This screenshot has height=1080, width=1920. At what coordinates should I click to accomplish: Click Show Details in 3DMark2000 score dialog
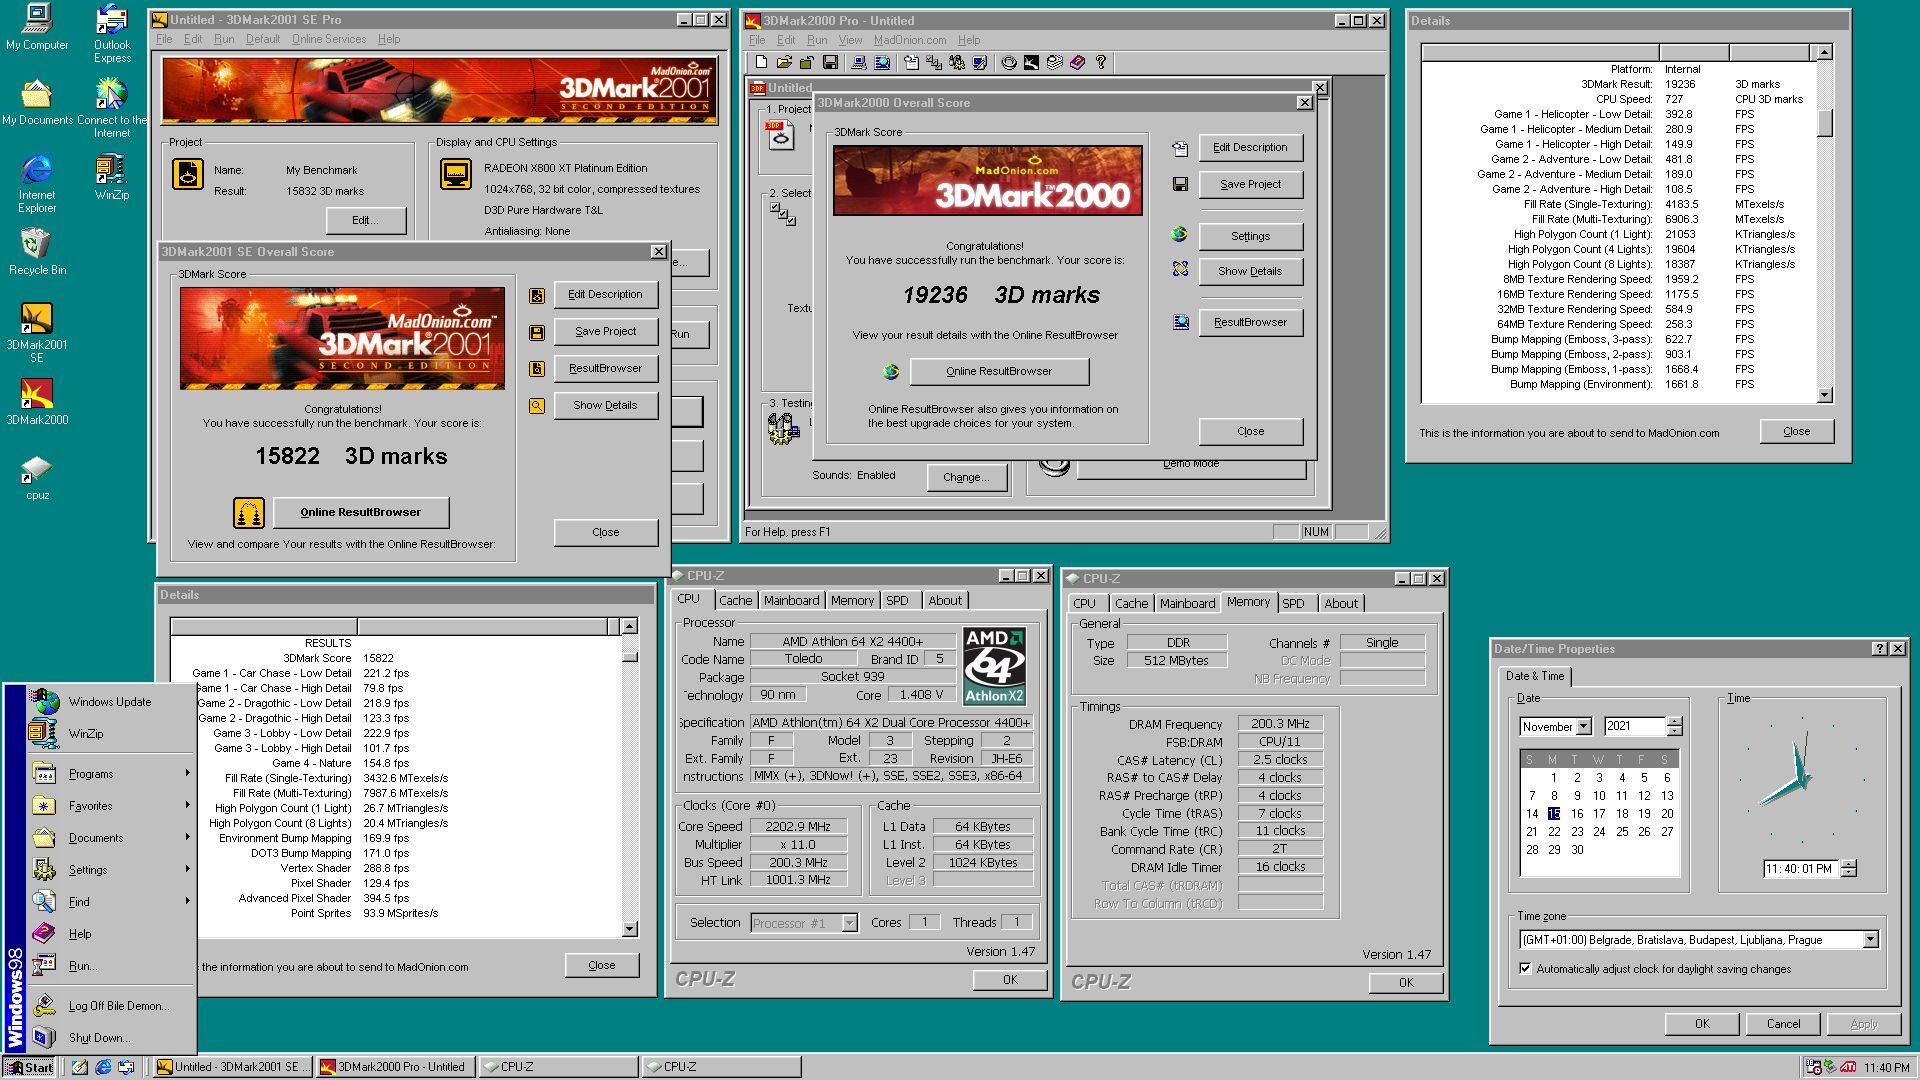[1250, 271]
